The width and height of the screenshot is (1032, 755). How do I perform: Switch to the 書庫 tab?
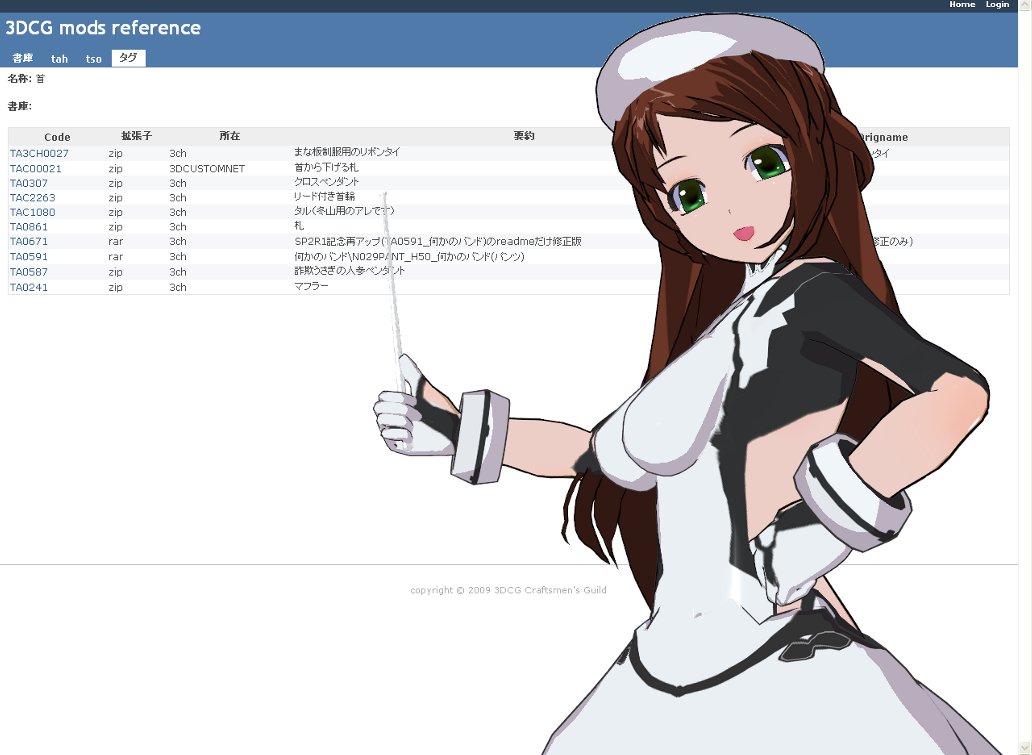click(22, 59)
